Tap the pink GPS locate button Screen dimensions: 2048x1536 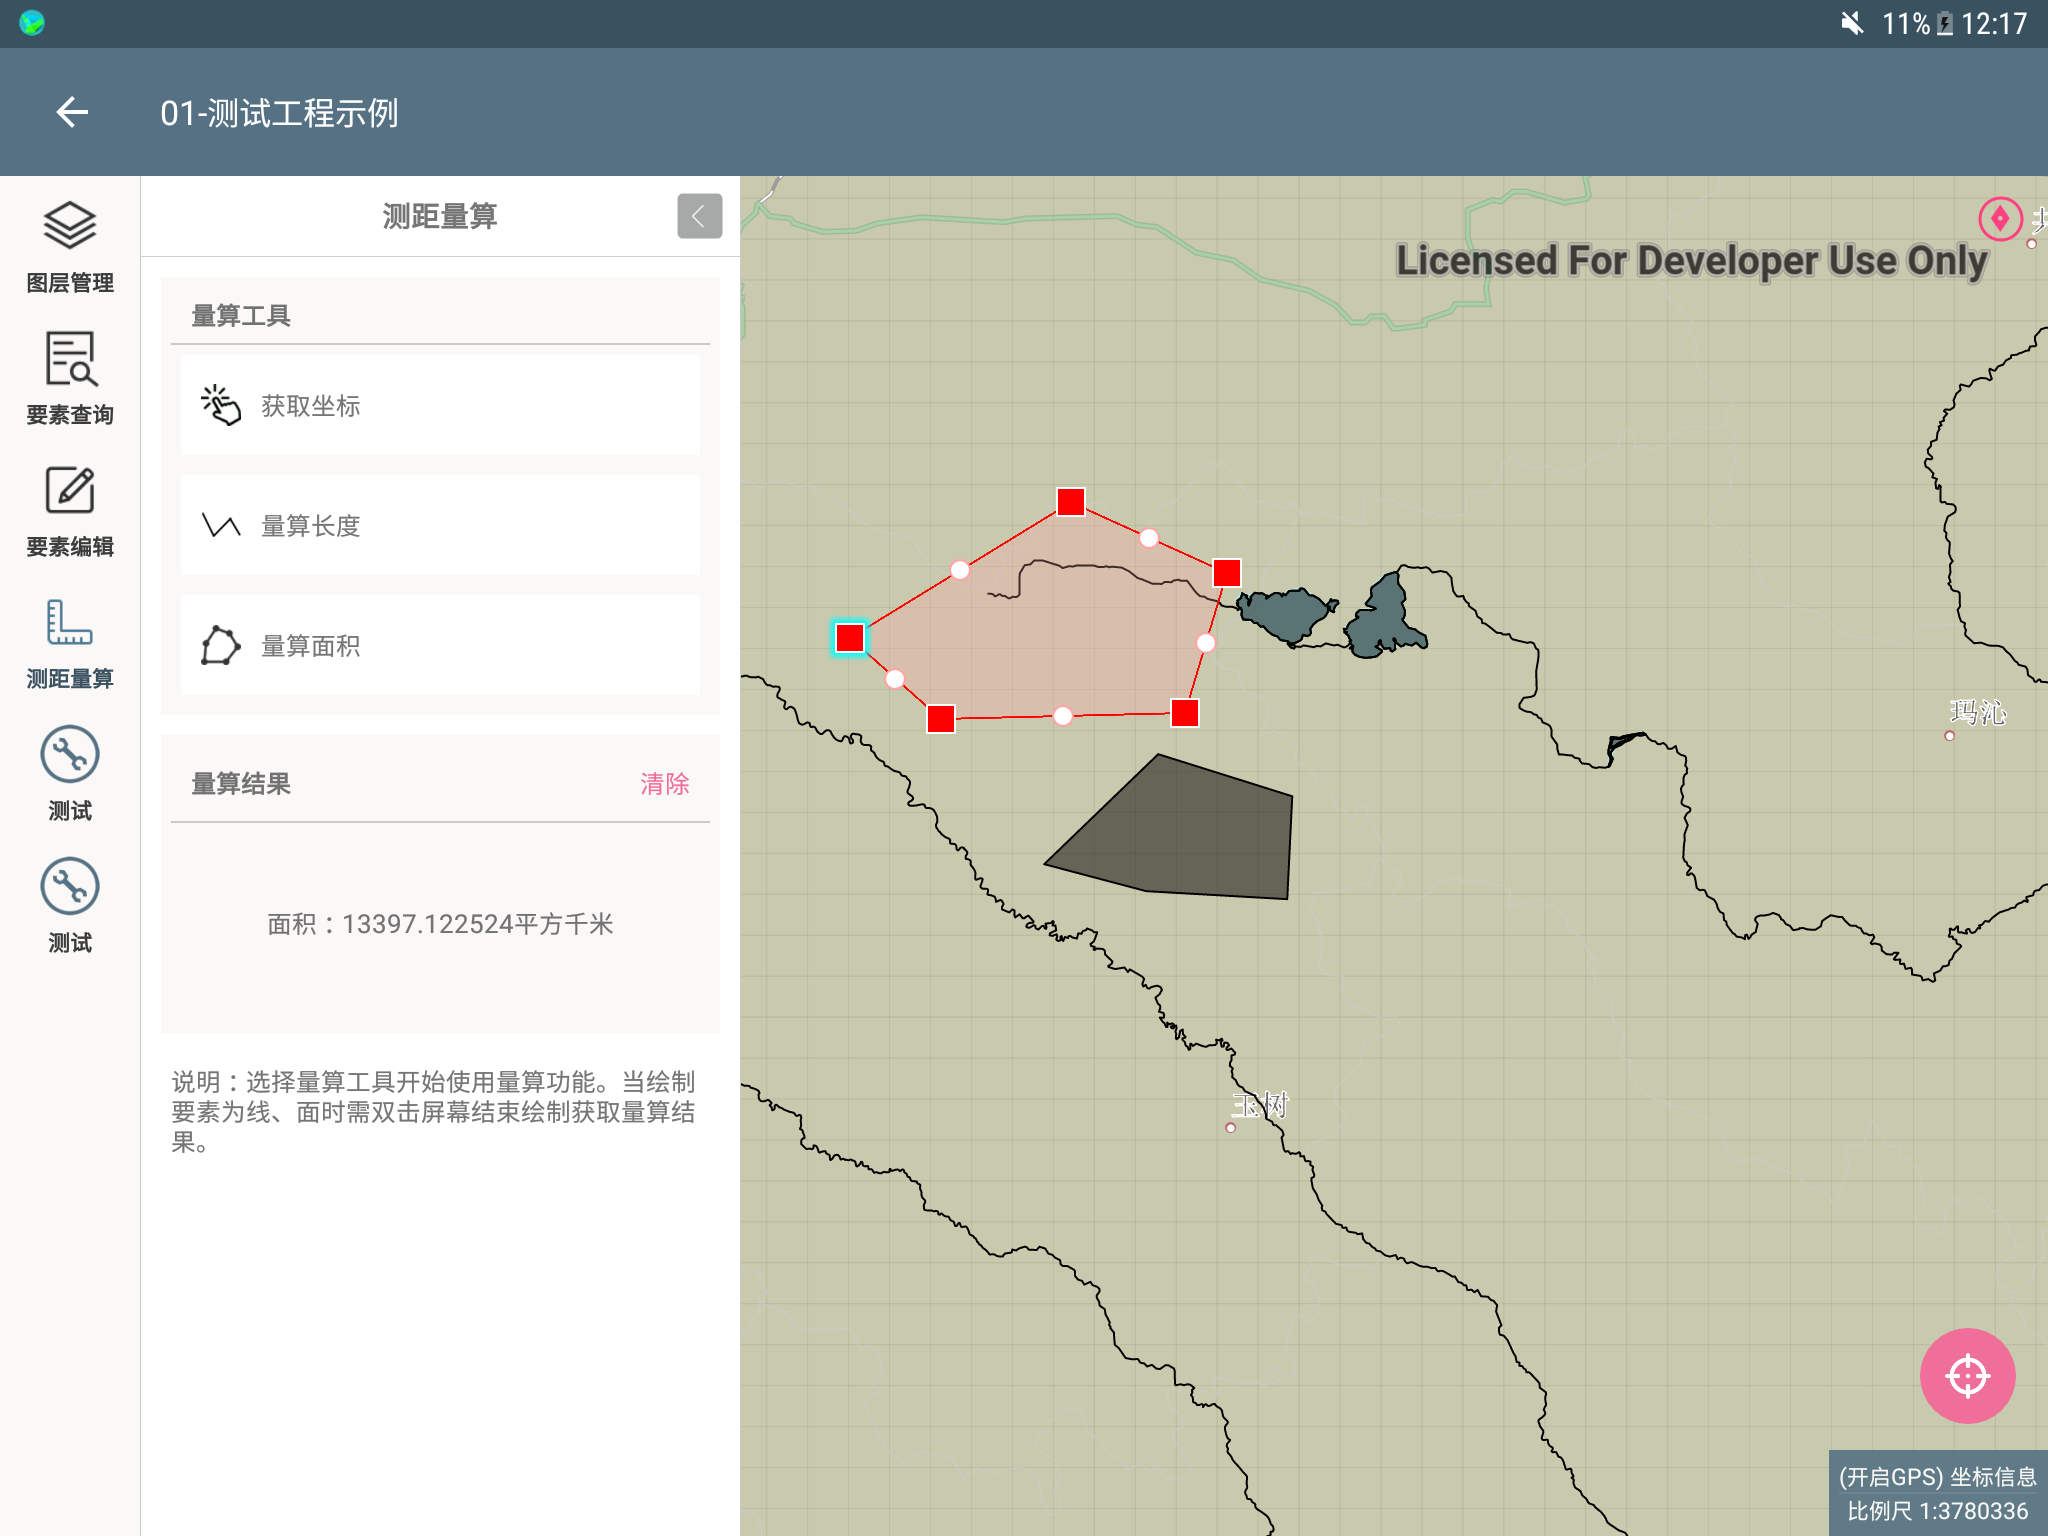point(1967,1375)
